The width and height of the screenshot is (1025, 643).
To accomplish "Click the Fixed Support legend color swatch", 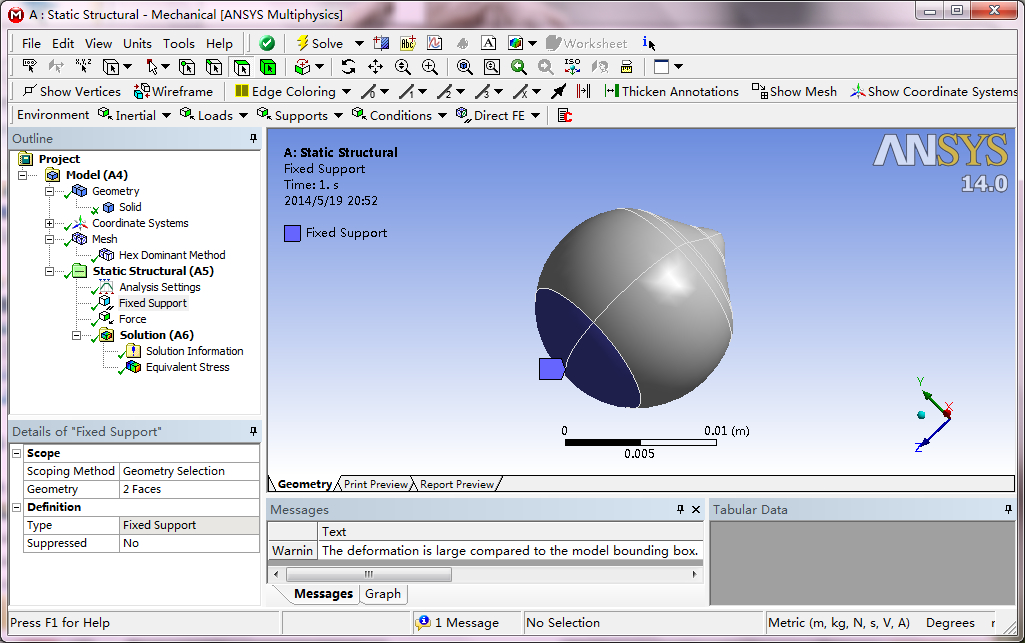I will pyautogui.click(x=292, y=233).
